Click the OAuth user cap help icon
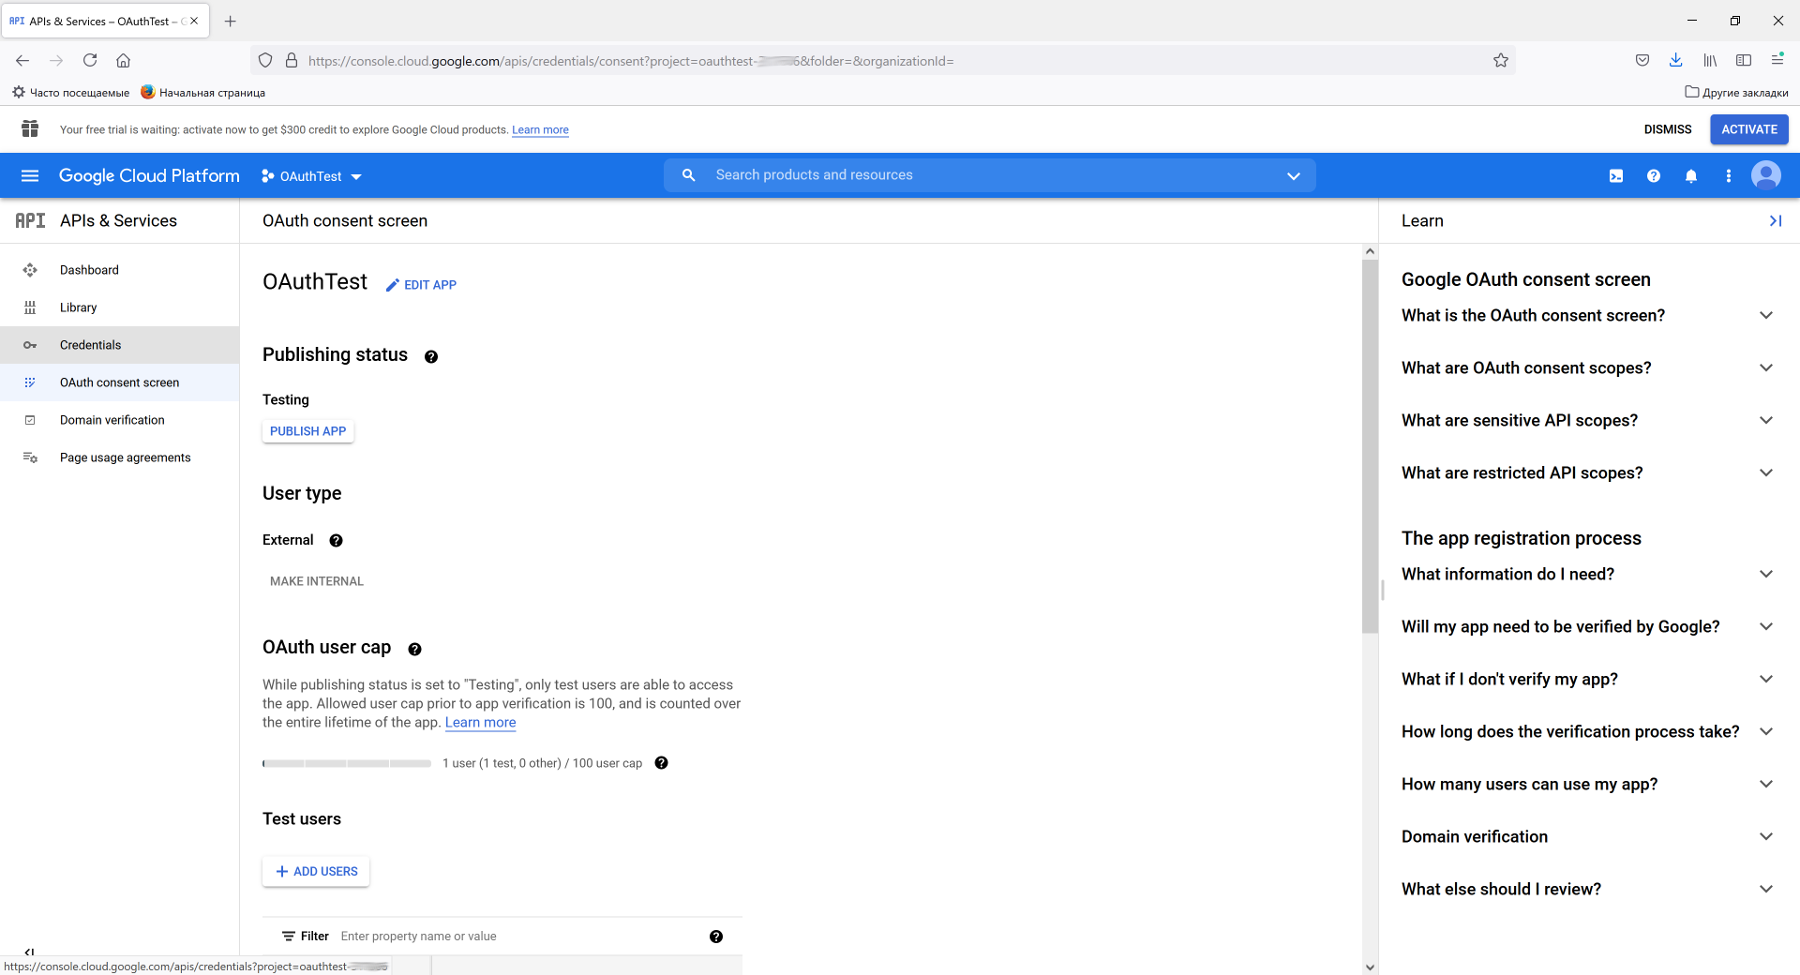 [415, 649]
